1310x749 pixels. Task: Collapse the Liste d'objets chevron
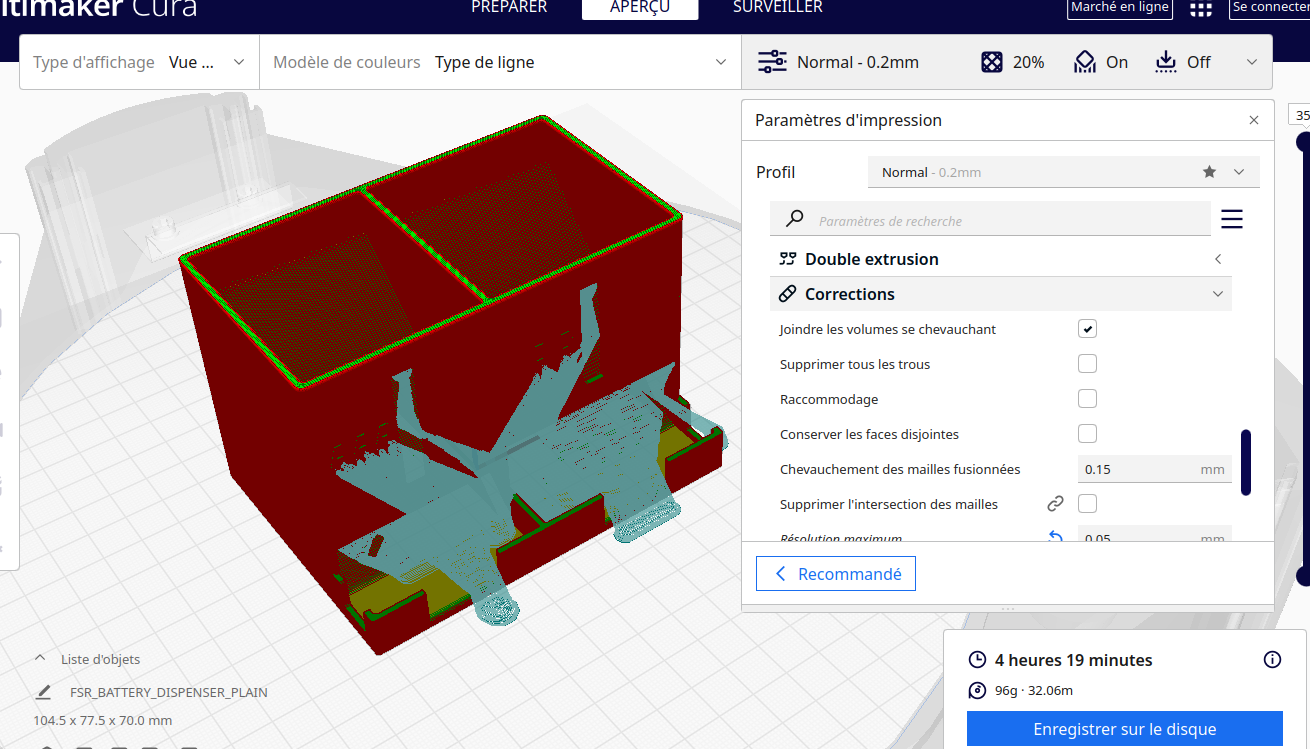point(40,659)
